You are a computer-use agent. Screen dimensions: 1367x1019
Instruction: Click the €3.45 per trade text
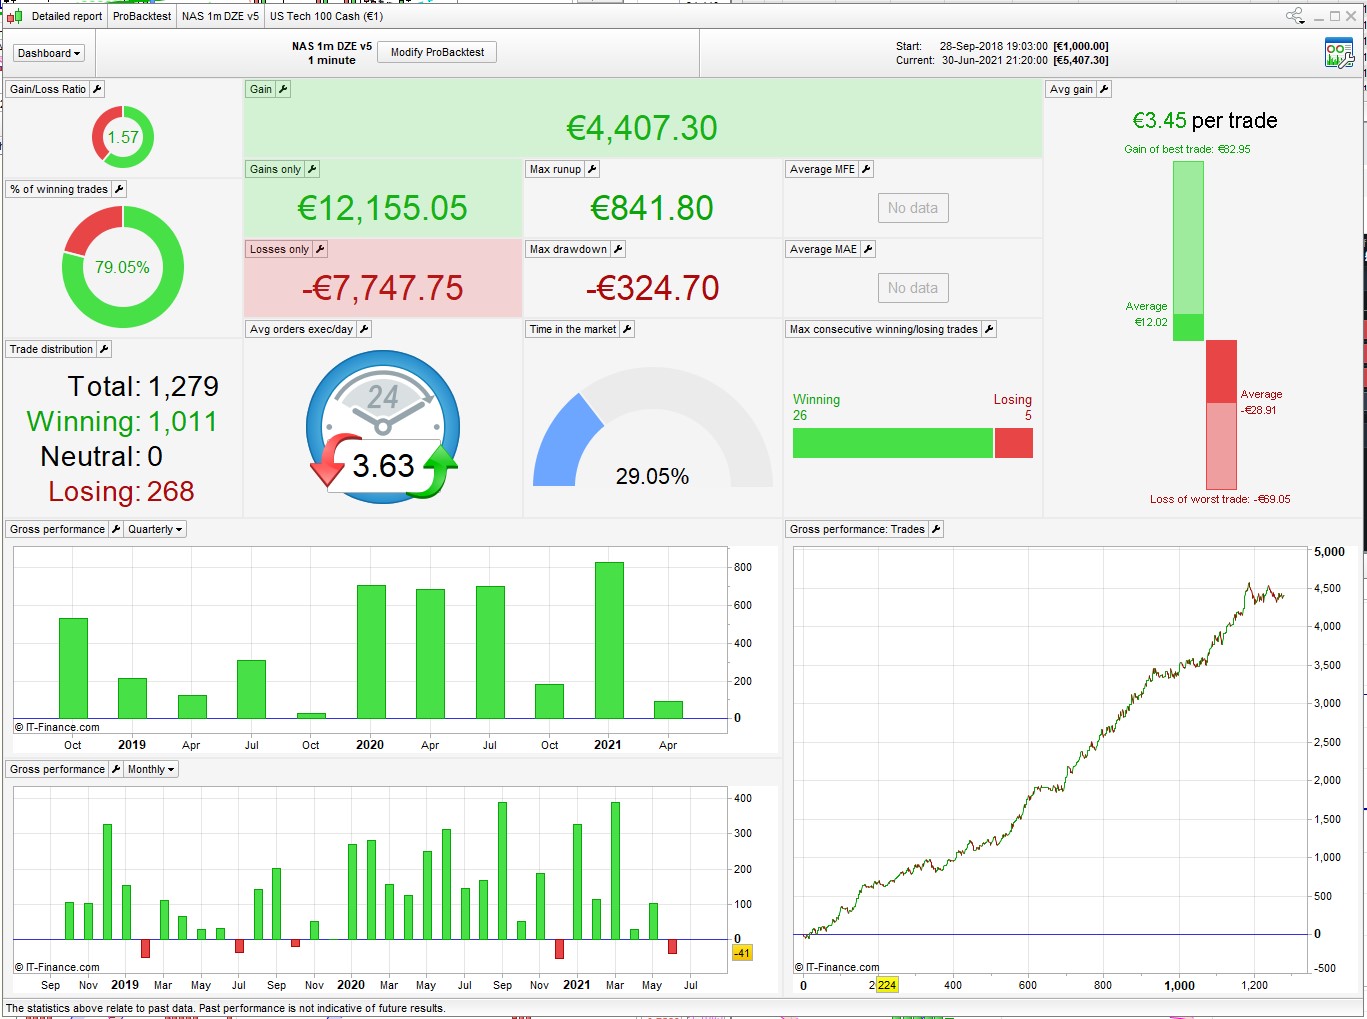[x=1205, y=121]
